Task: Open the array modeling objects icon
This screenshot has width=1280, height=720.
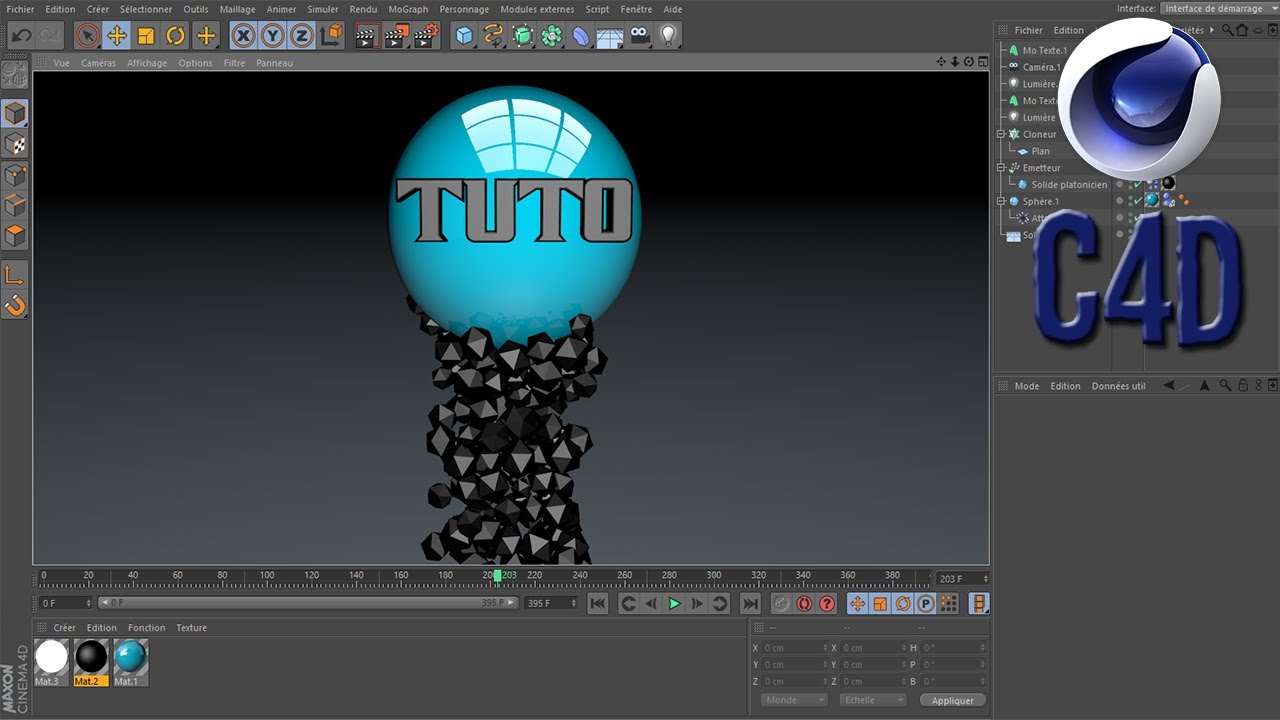Action: (552, 36)
